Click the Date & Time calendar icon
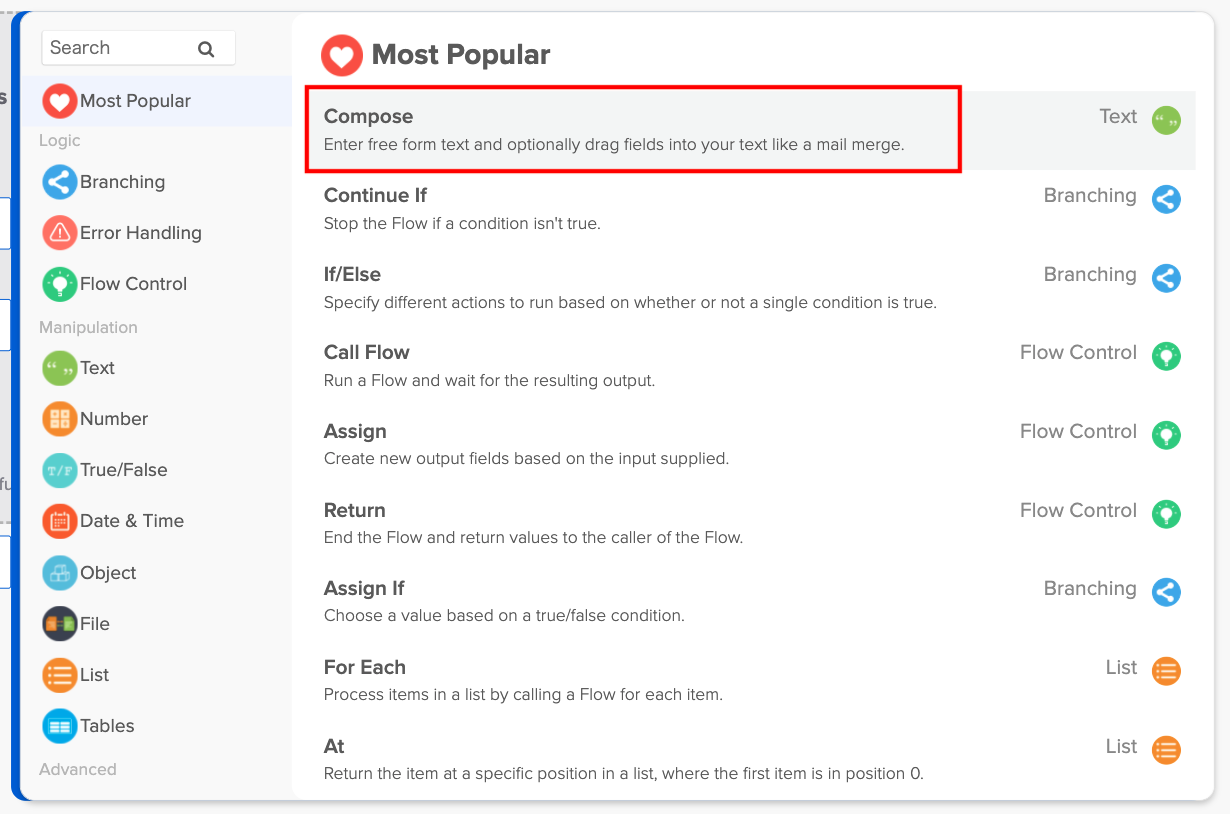Viewport: 1230px width, 814px height. [x=60, y=521]
